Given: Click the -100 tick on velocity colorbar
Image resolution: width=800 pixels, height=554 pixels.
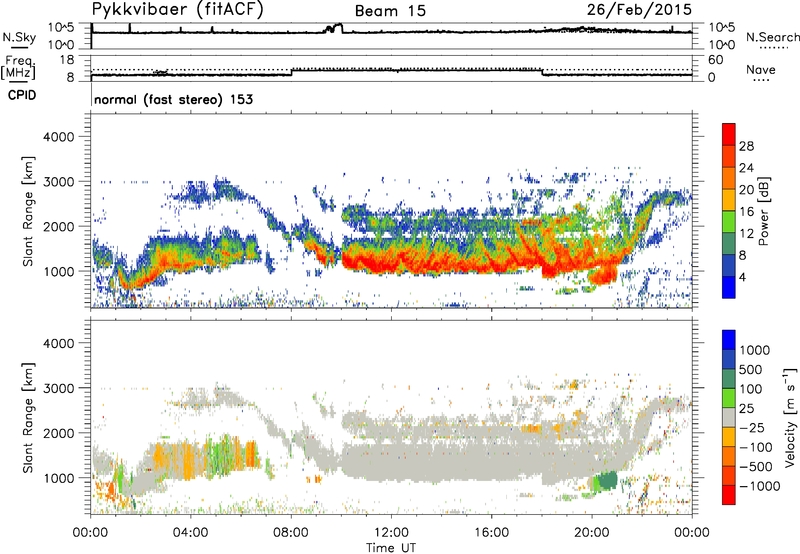Looking at the screenshot, I should [756, 447].
